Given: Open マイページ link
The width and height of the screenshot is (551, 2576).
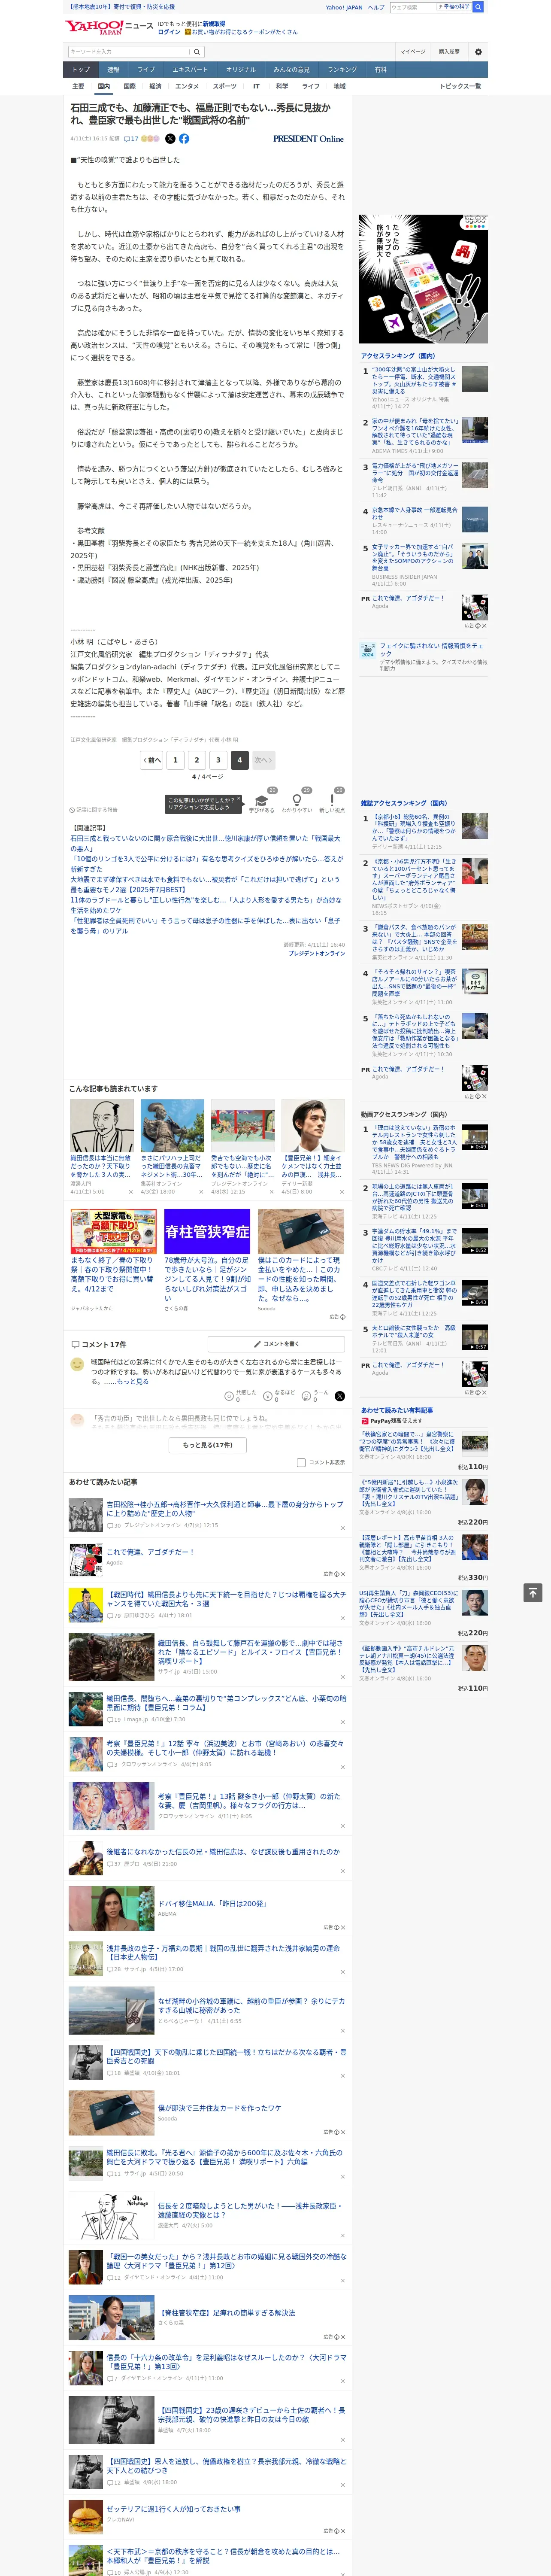Looking at the screenshot, I should point(413,52).
